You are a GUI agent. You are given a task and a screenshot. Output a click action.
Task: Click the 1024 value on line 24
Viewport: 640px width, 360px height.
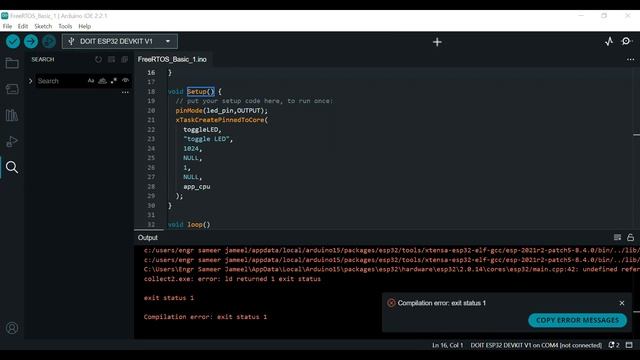(x=191, y=149)
